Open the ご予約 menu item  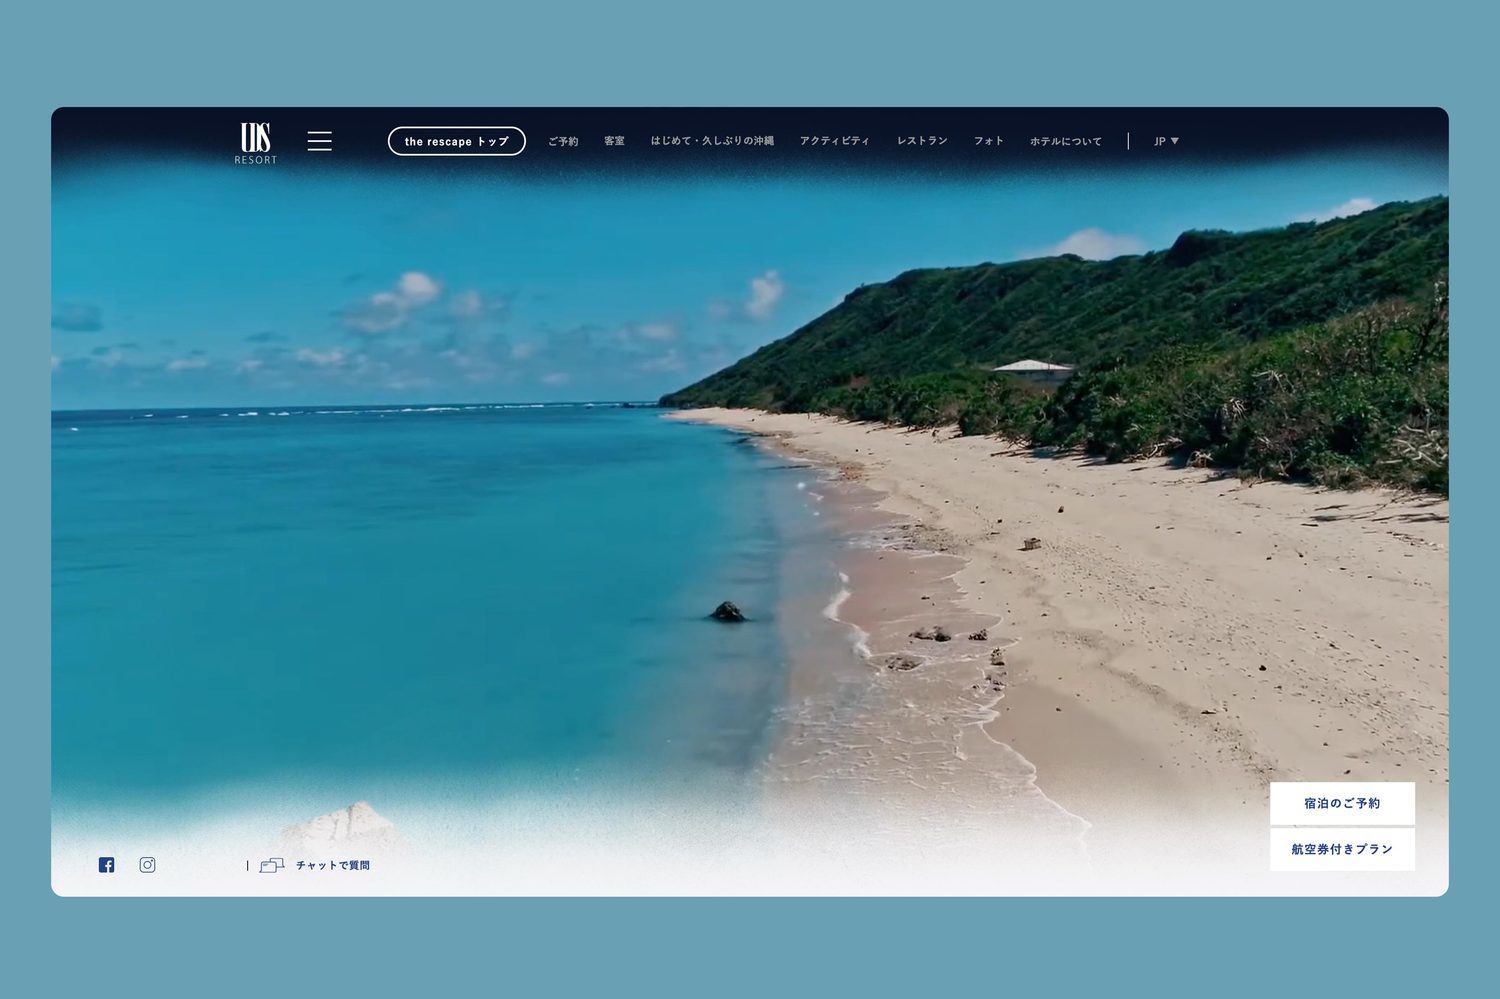click(x=563, y=141)
